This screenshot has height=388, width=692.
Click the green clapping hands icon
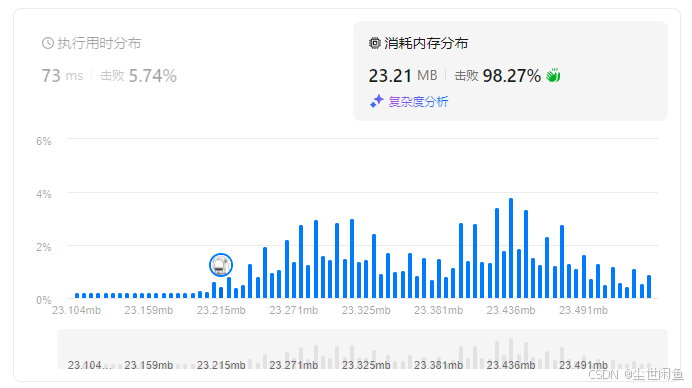553,75
